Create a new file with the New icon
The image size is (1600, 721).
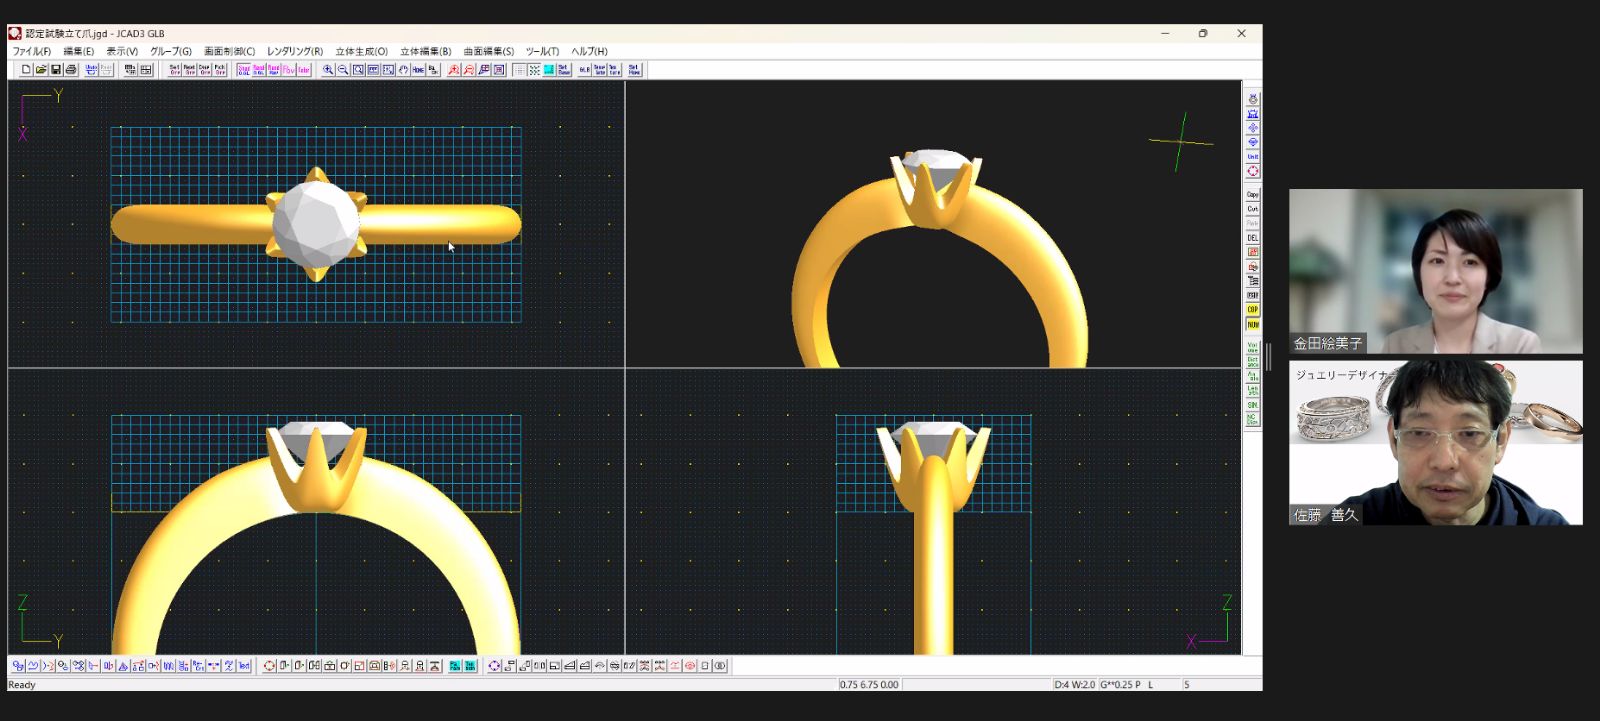26,70
